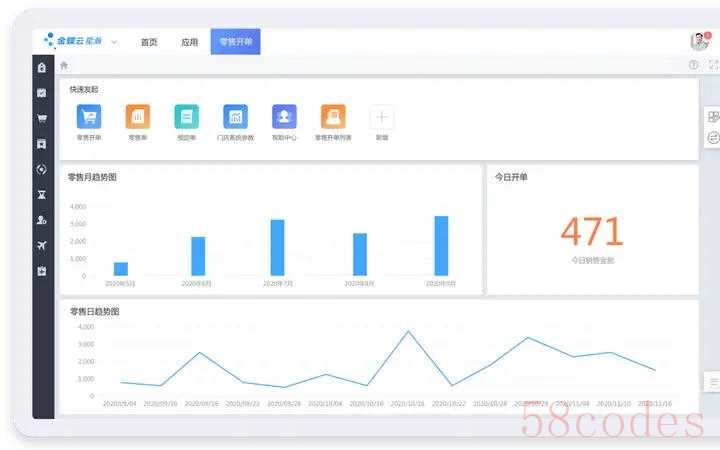The width and height of the screenshot is (720, 450).
Task: Click the circular help icon near top right
Action: (x=693, y=65)
